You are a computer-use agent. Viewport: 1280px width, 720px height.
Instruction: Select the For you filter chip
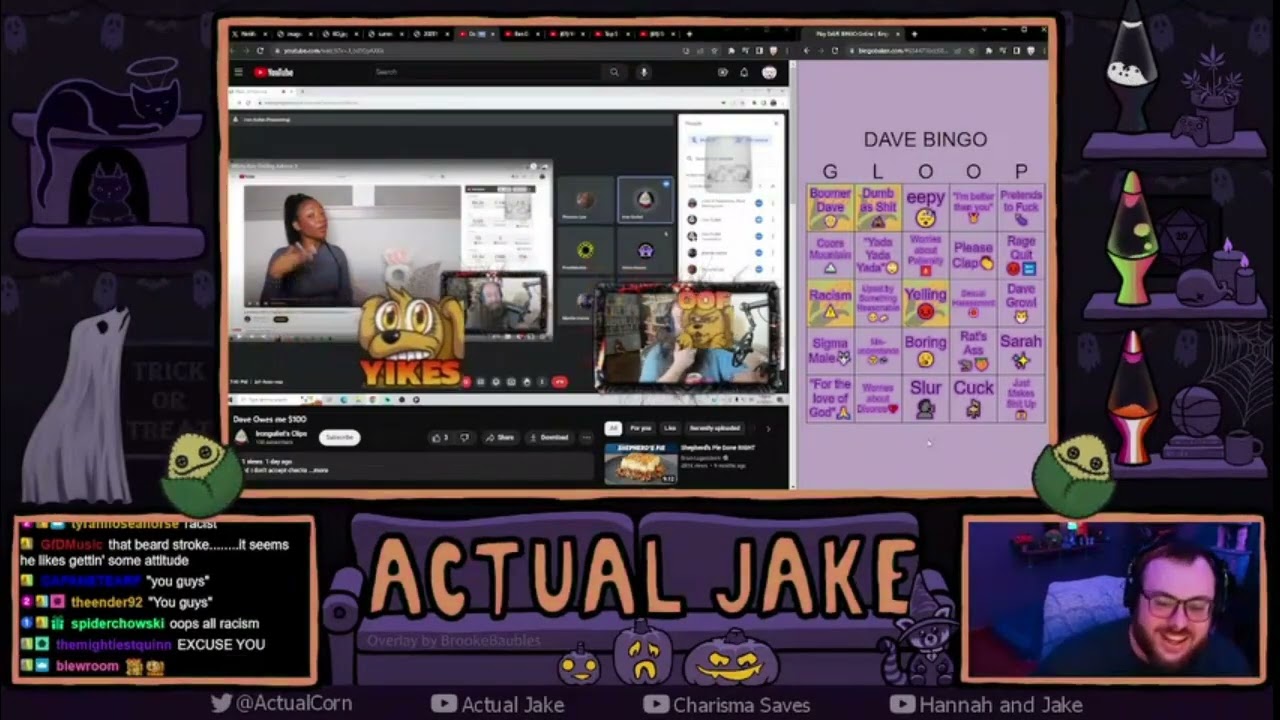(641, 428)
